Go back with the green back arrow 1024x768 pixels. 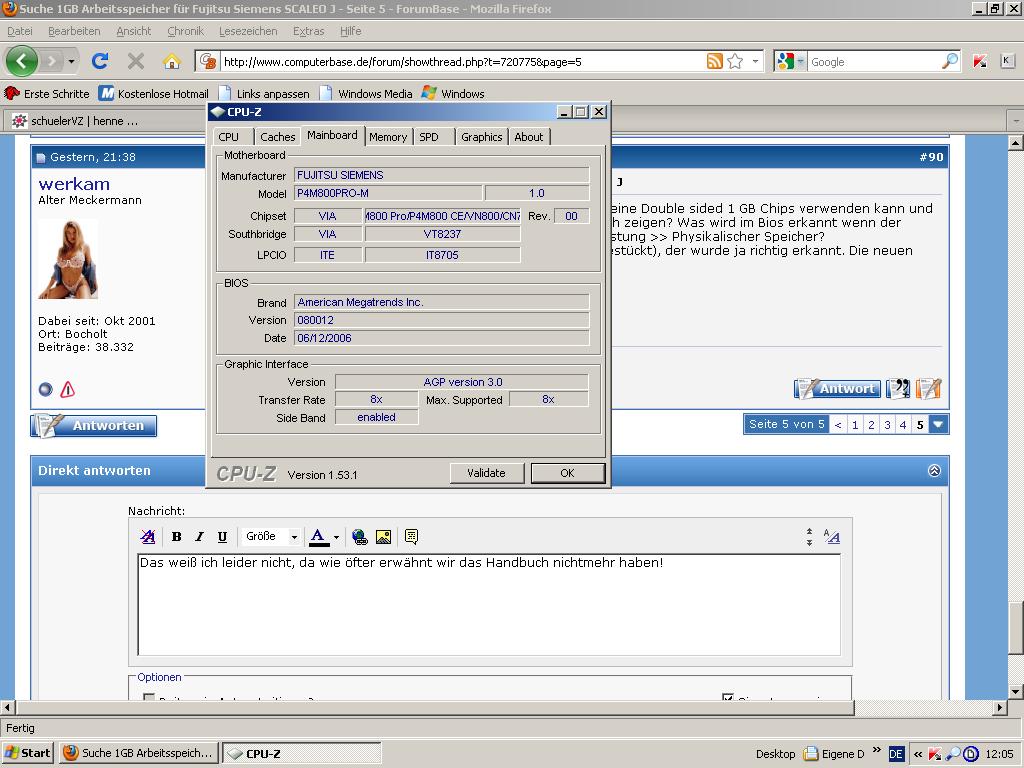(22, 61)
